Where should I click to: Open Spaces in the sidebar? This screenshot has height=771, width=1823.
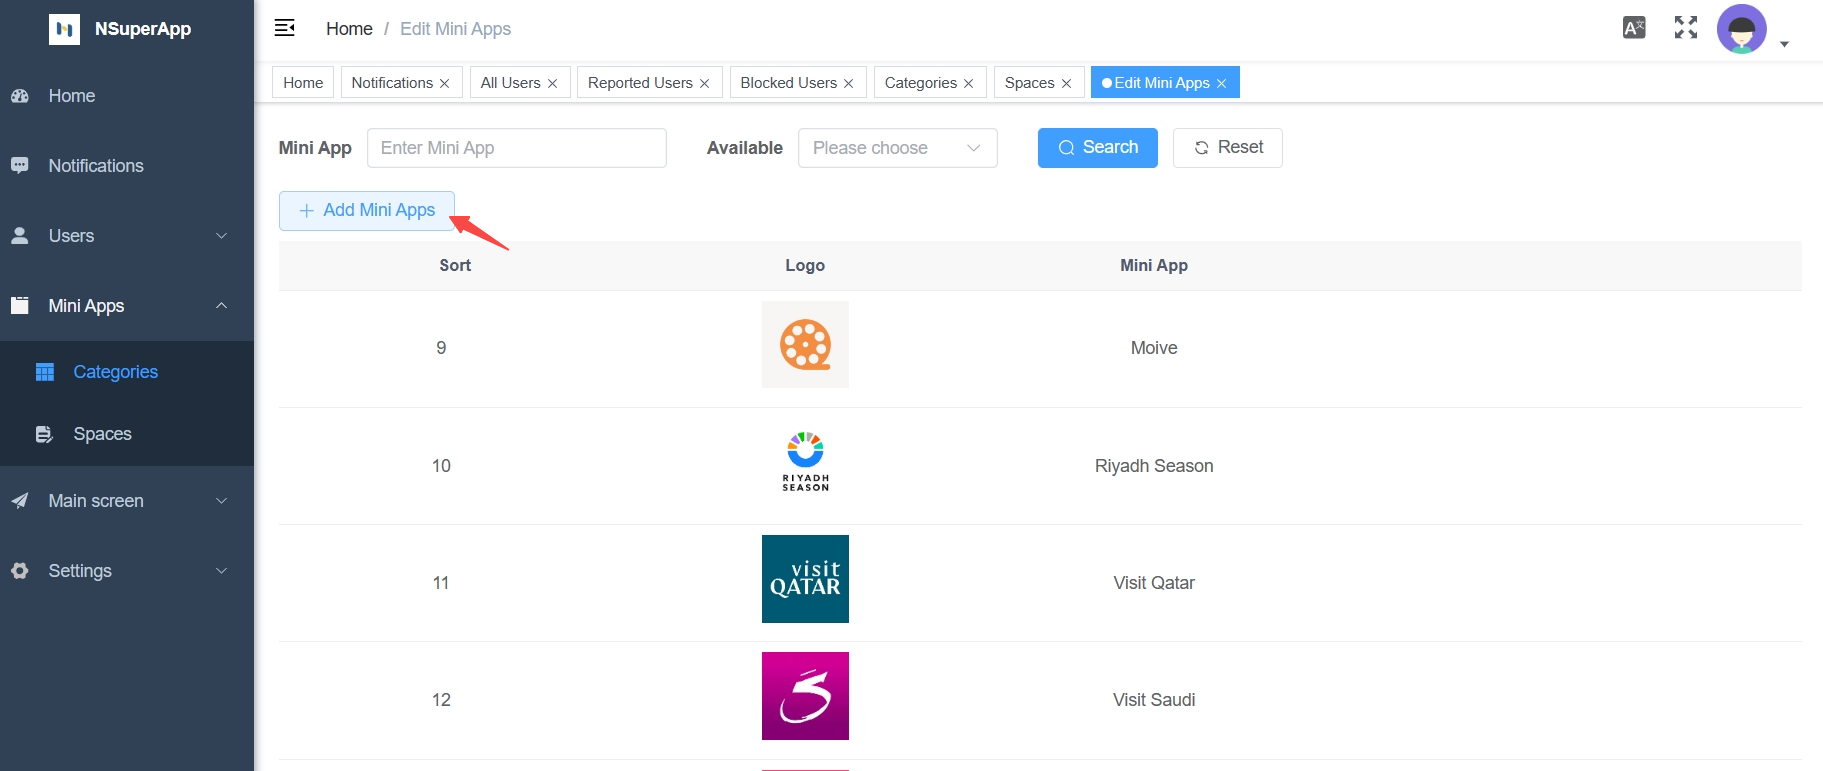click(102, 434)
